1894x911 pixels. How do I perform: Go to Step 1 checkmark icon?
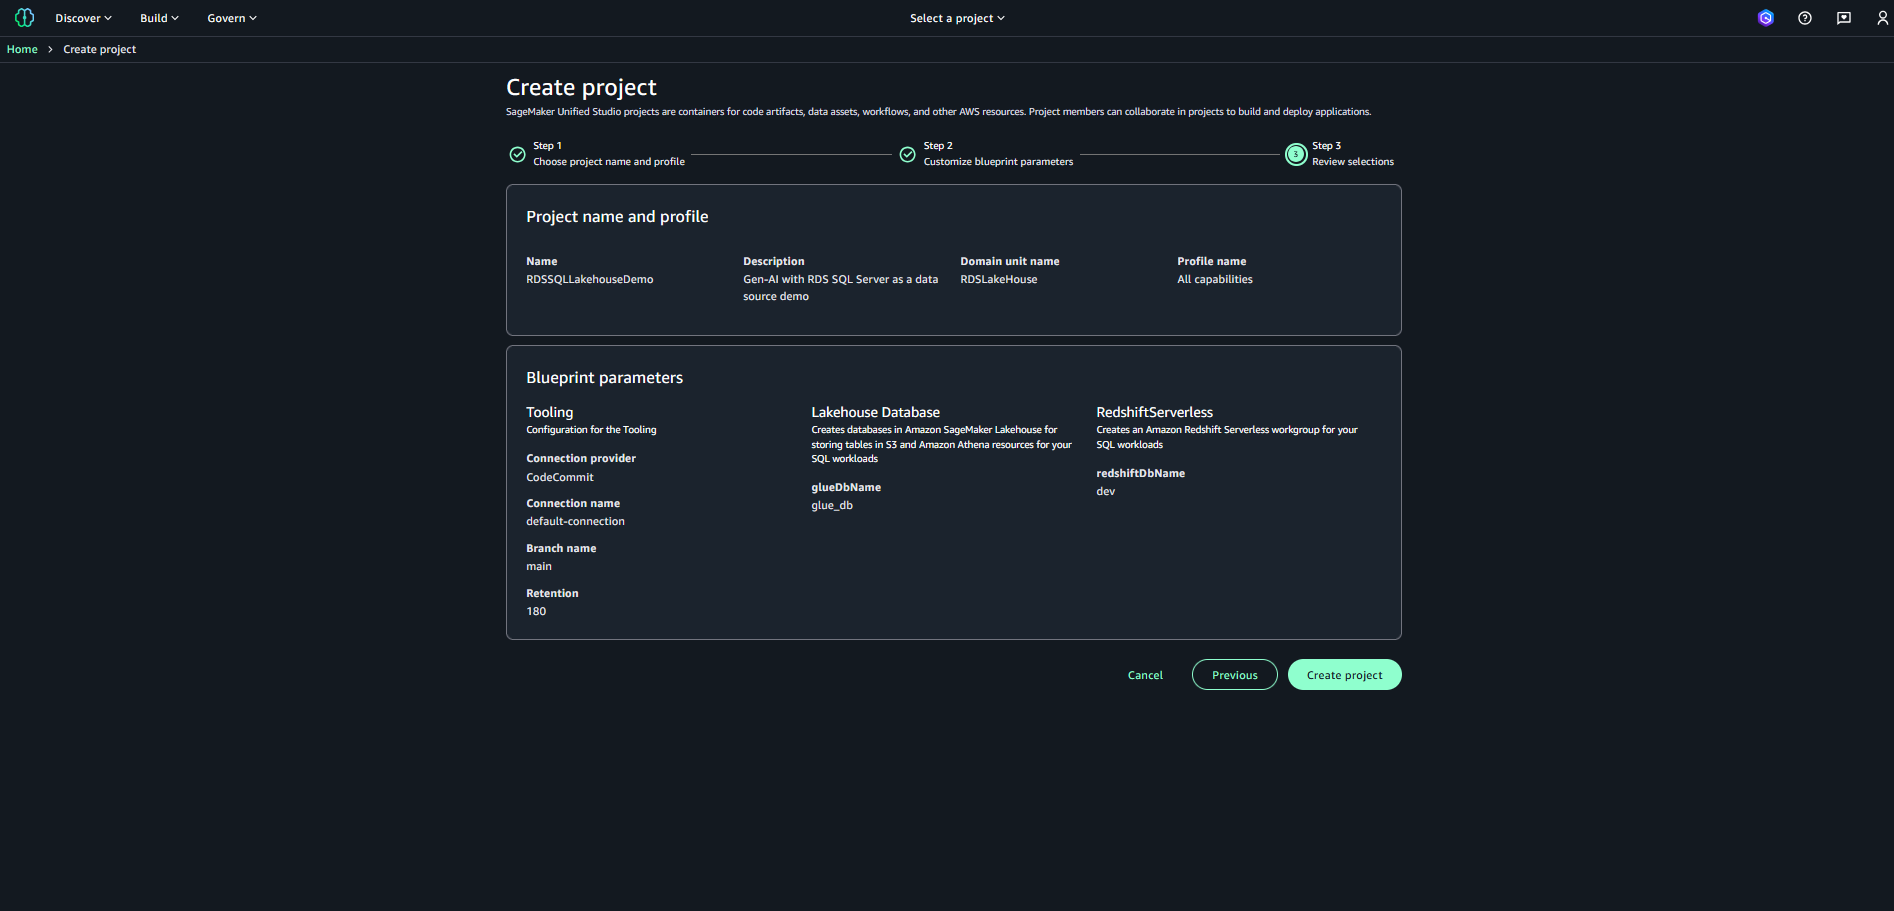[x=517, y=154]
